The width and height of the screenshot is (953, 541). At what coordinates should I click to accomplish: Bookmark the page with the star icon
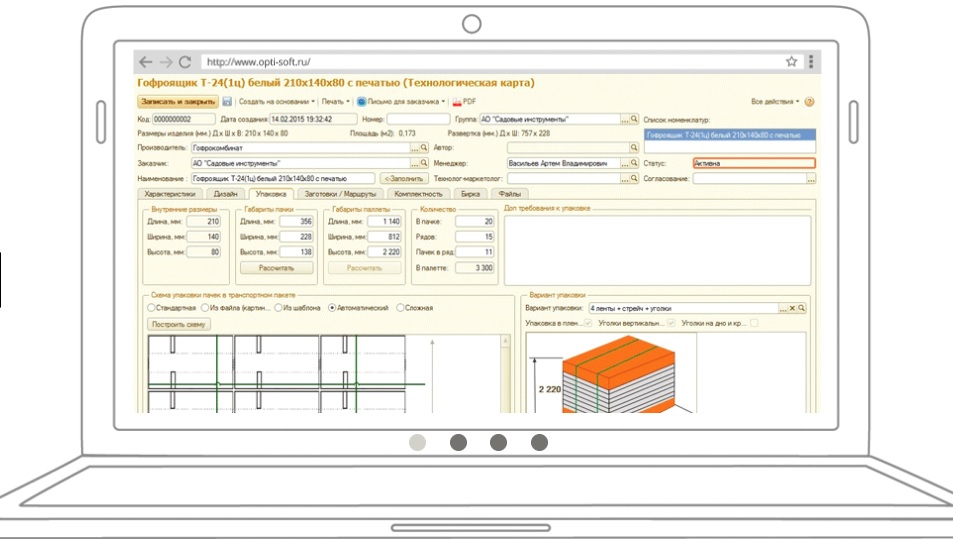coord(791,61)
